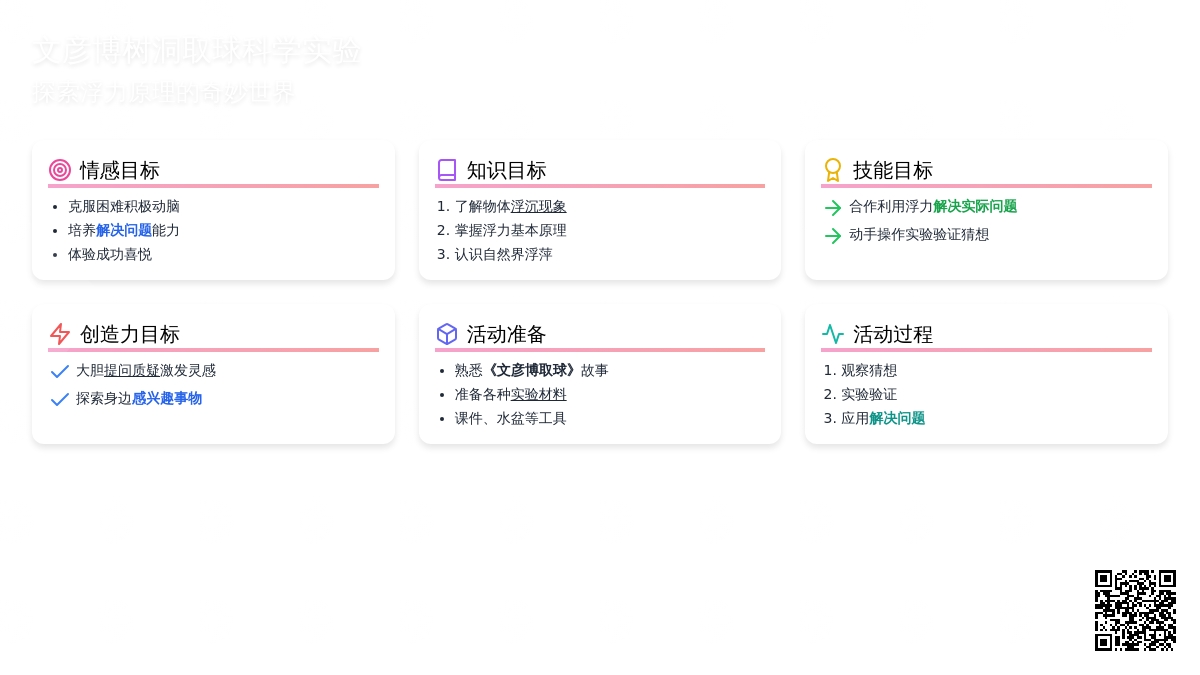Select the 活动过程 card heading
Viewport: 1200px width, 675px height.
click(x=893, y=335)
